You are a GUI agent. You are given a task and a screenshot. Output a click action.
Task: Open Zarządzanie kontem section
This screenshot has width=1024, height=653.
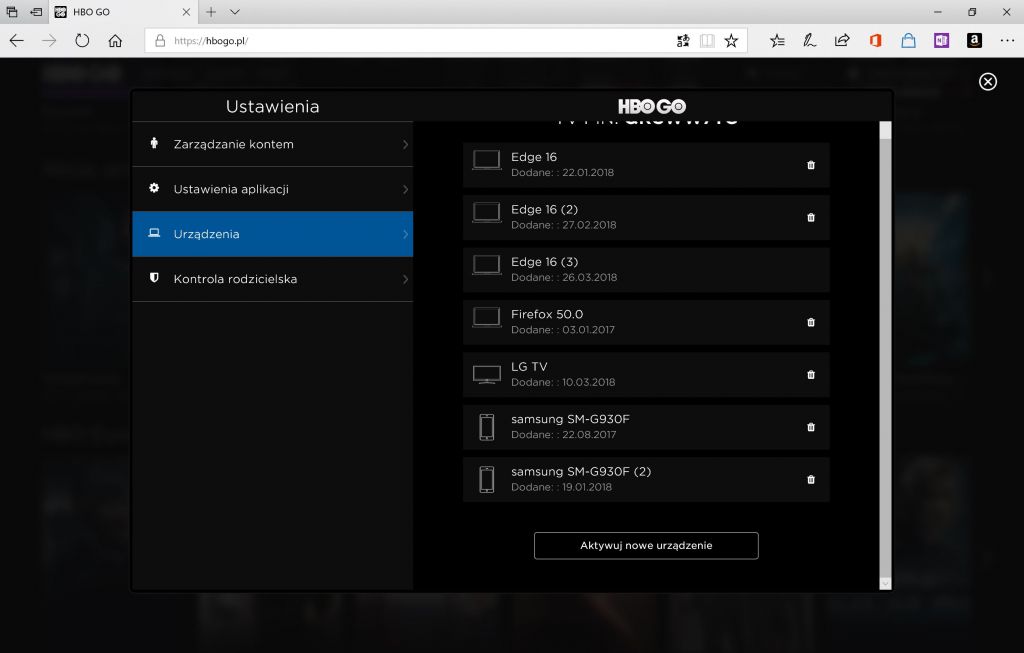[272, 144]
